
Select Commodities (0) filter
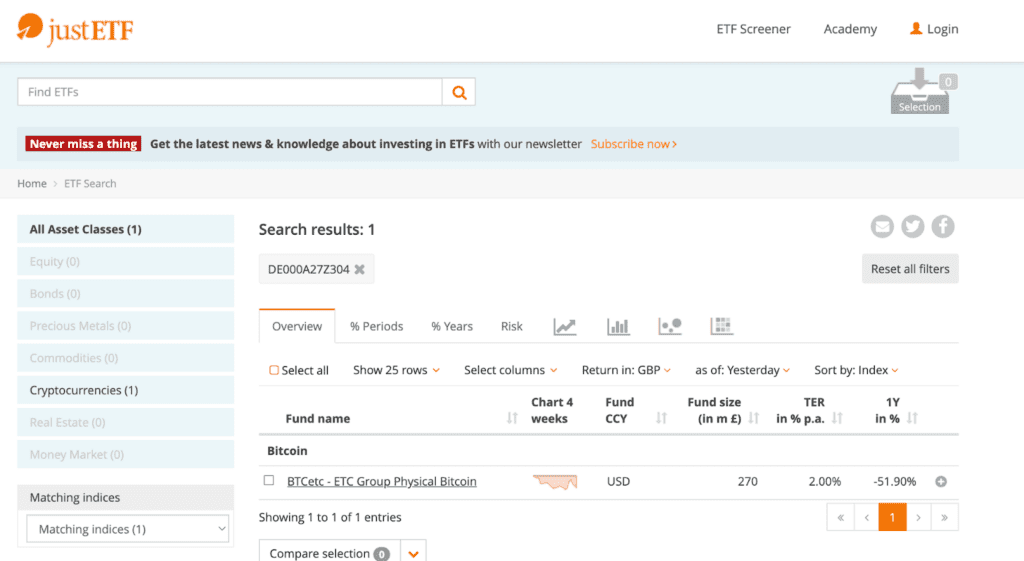pyautogui.click(x=125, y=358)
